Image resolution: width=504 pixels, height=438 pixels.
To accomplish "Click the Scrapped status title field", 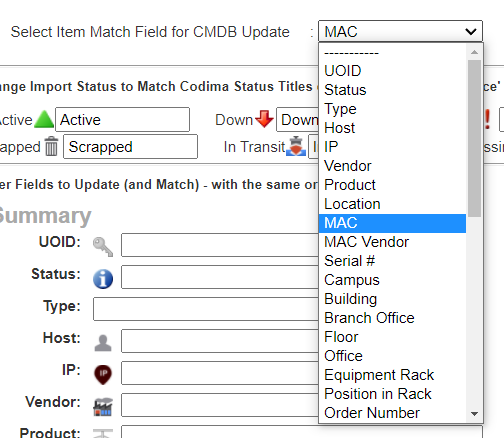I will point(130,147).
